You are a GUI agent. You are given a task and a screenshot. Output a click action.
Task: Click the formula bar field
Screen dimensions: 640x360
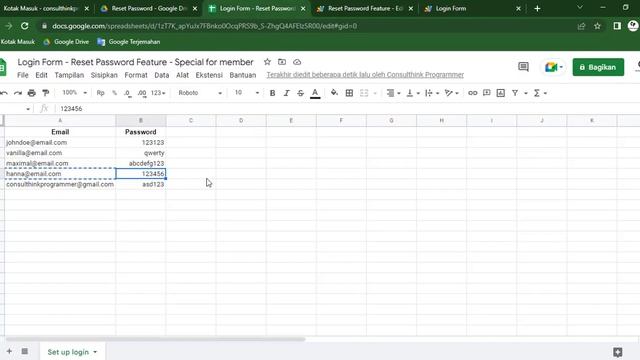[347, 109]
